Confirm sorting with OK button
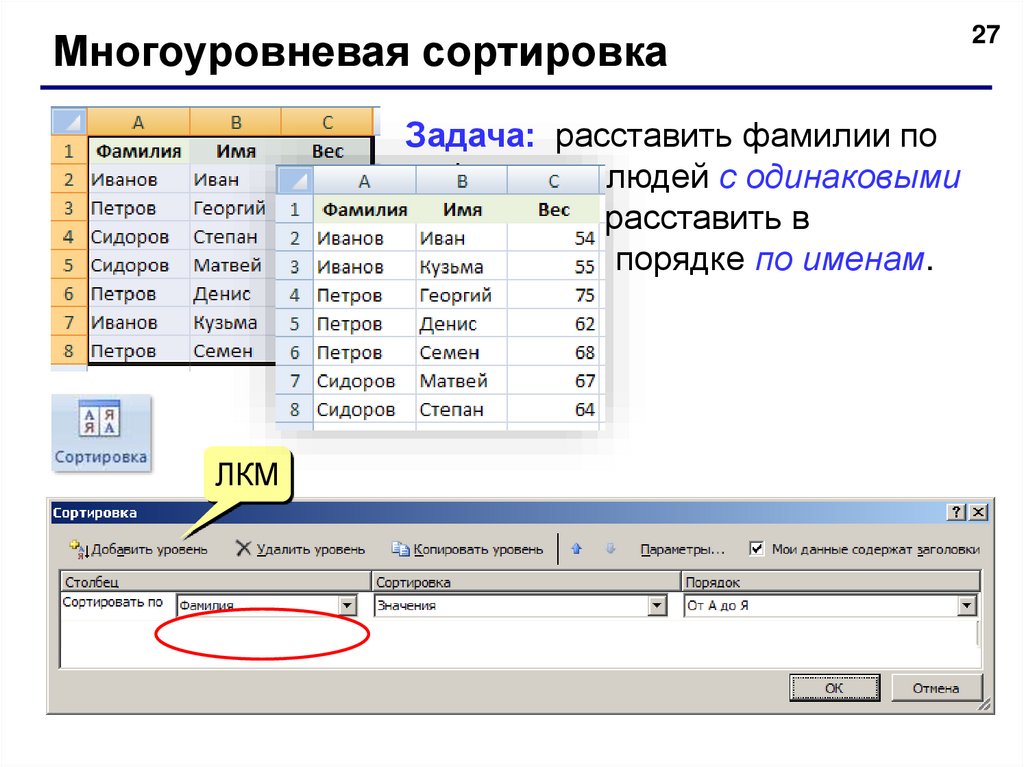This screenshot has width=1024, height=767. pyautogui.click(x=835, y=688)
